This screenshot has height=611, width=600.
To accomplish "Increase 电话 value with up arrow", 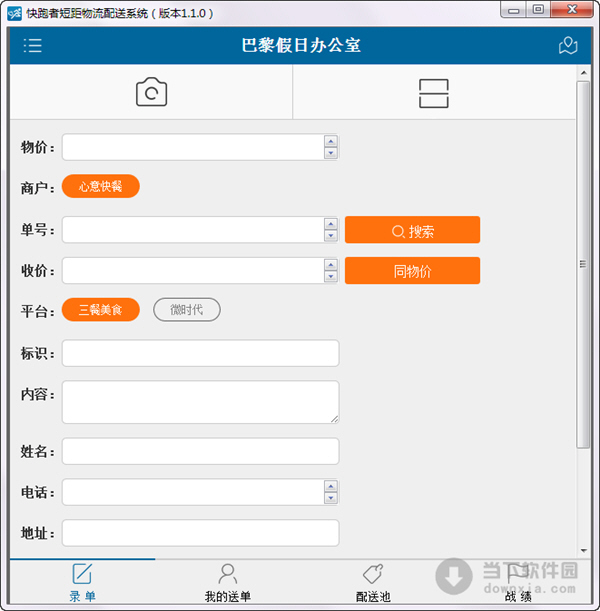I will click(331, 486).
